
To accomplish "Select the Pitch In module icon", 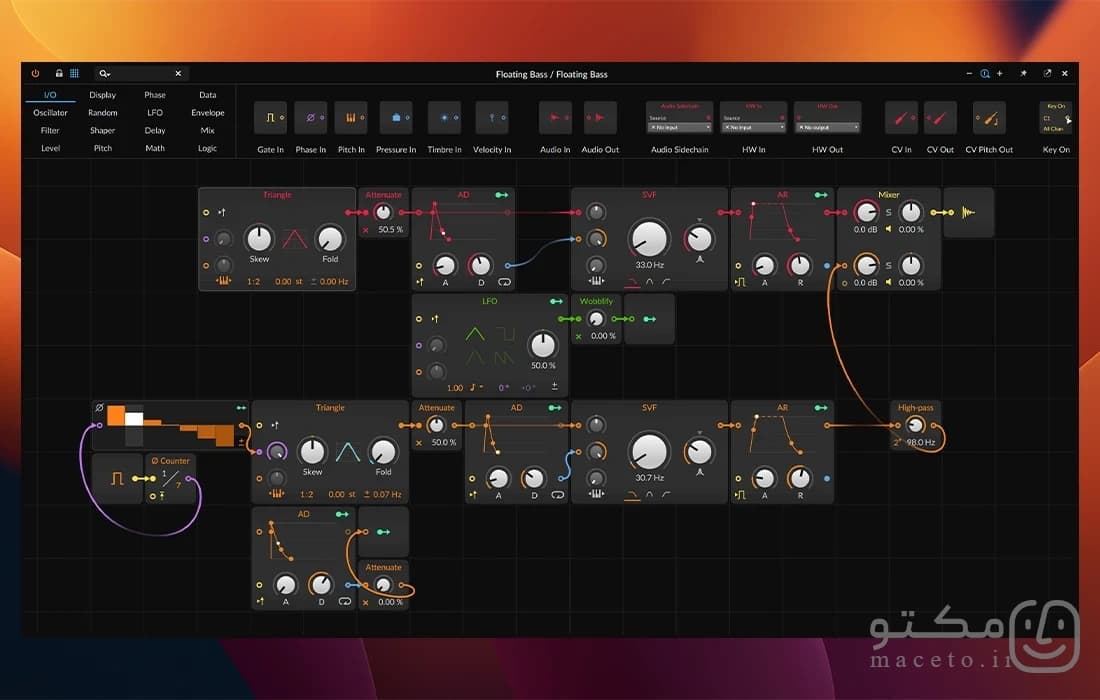I will tap(351, 118).
